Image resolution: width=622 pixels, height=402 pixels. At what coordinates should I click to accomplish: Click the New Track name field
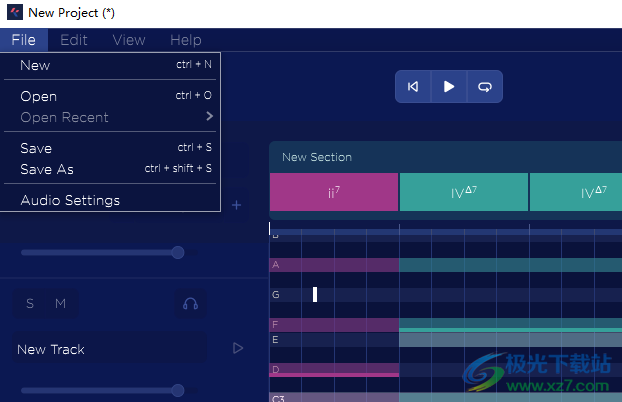(x=110, y=349)
